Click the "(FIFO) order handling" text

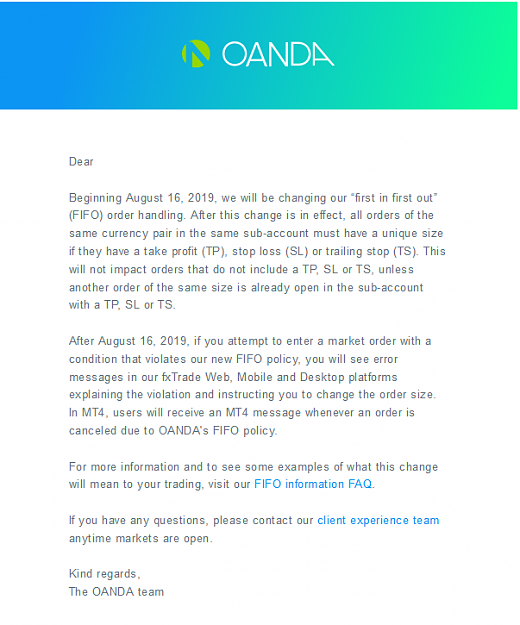click(x=127, y=215)
